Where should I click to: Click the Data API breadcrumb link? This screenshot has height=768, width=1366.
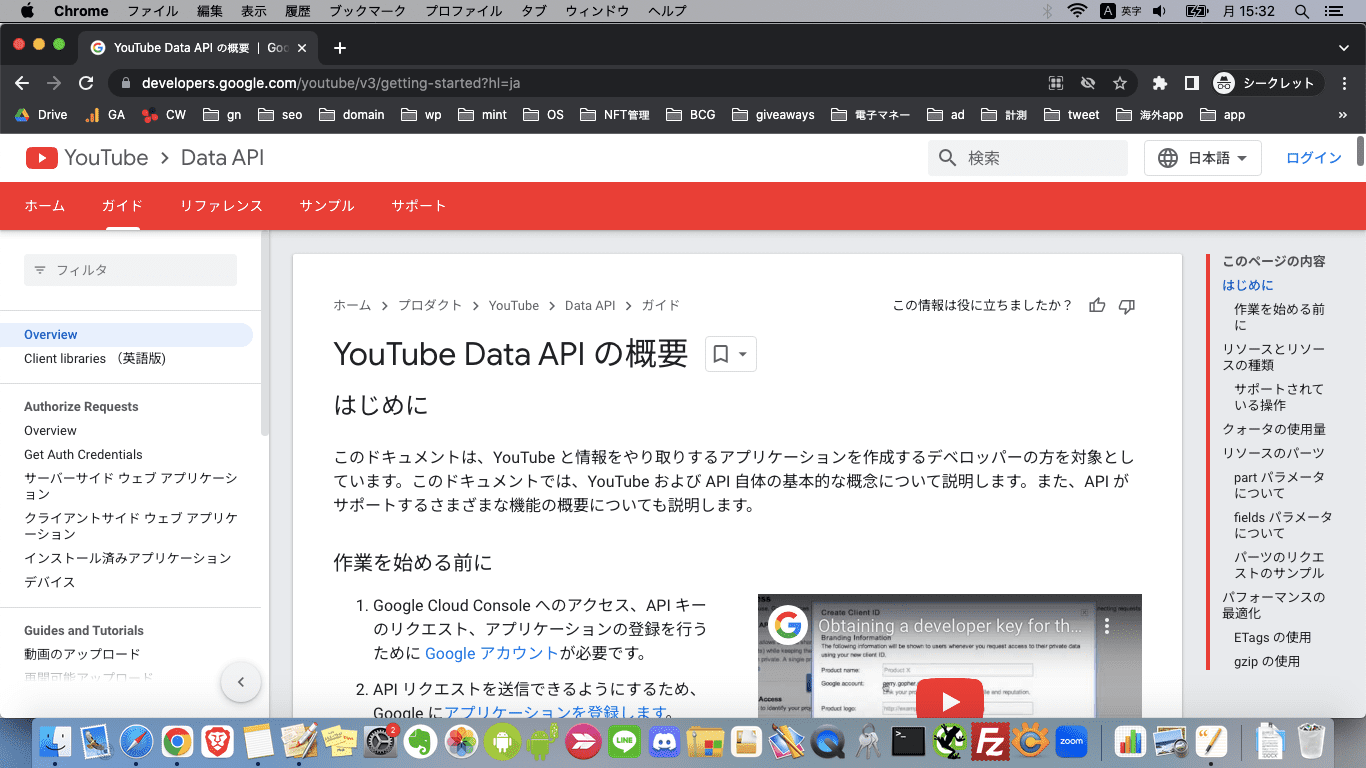coord(590,306)
